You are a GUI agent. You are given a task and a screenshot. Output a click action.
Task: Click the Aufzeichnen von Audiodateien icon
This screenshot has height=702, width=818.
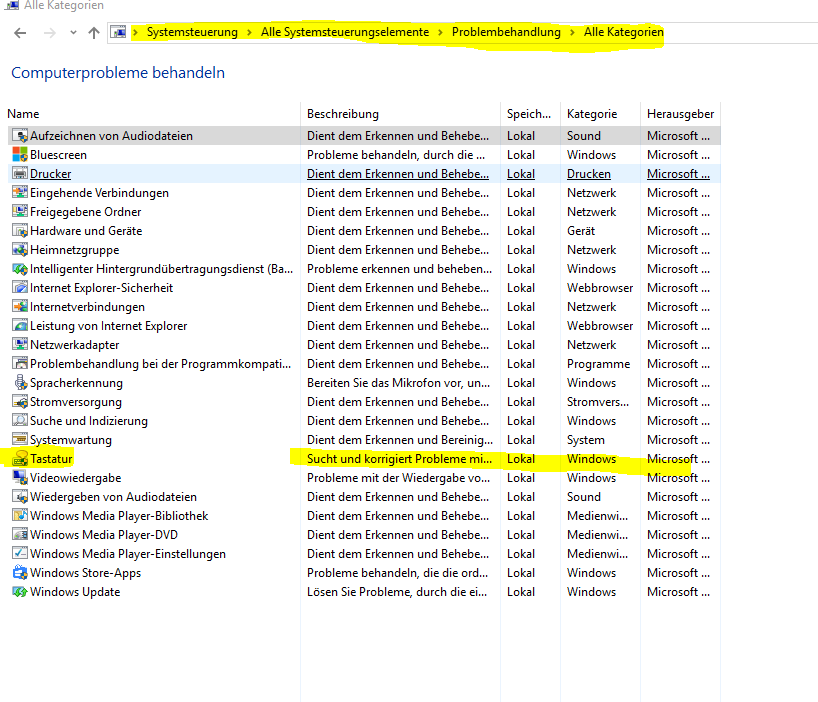point(20,136)
